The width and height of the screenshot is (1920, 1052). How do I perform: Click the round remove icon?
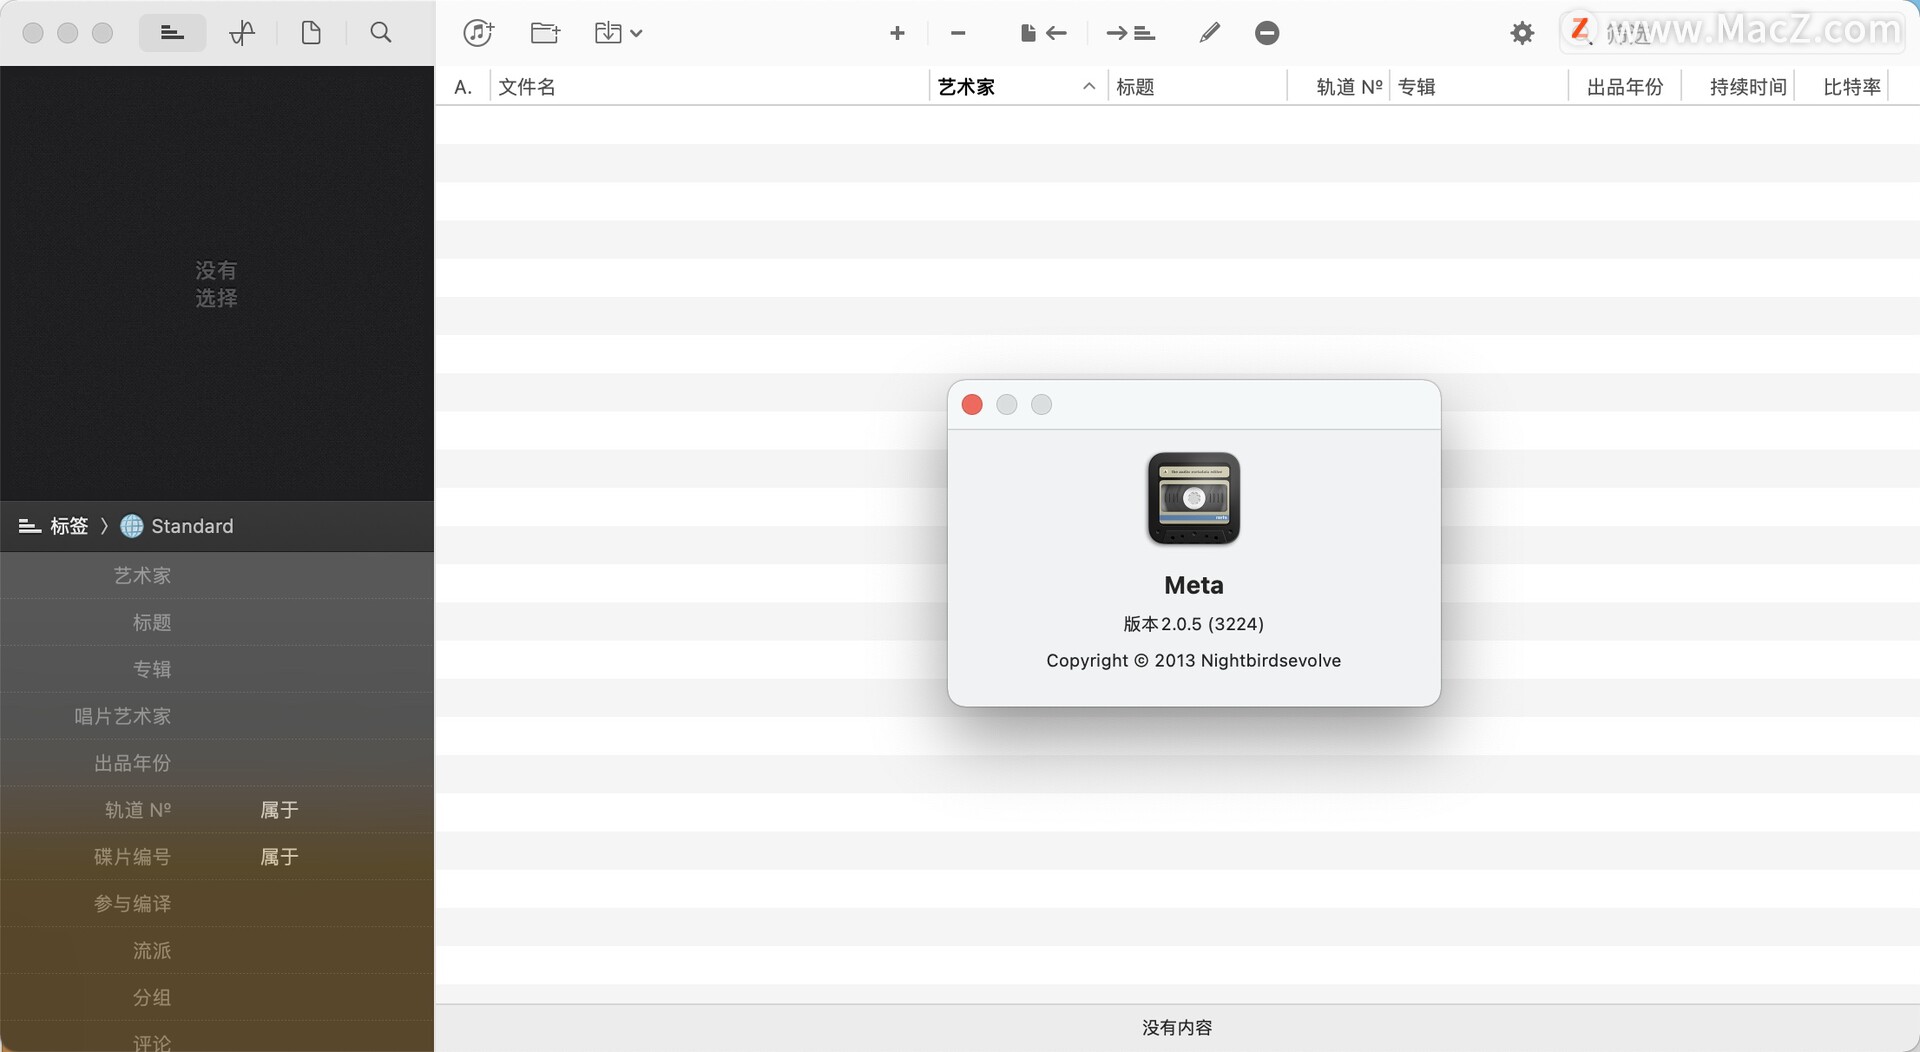click(1267, 33)
